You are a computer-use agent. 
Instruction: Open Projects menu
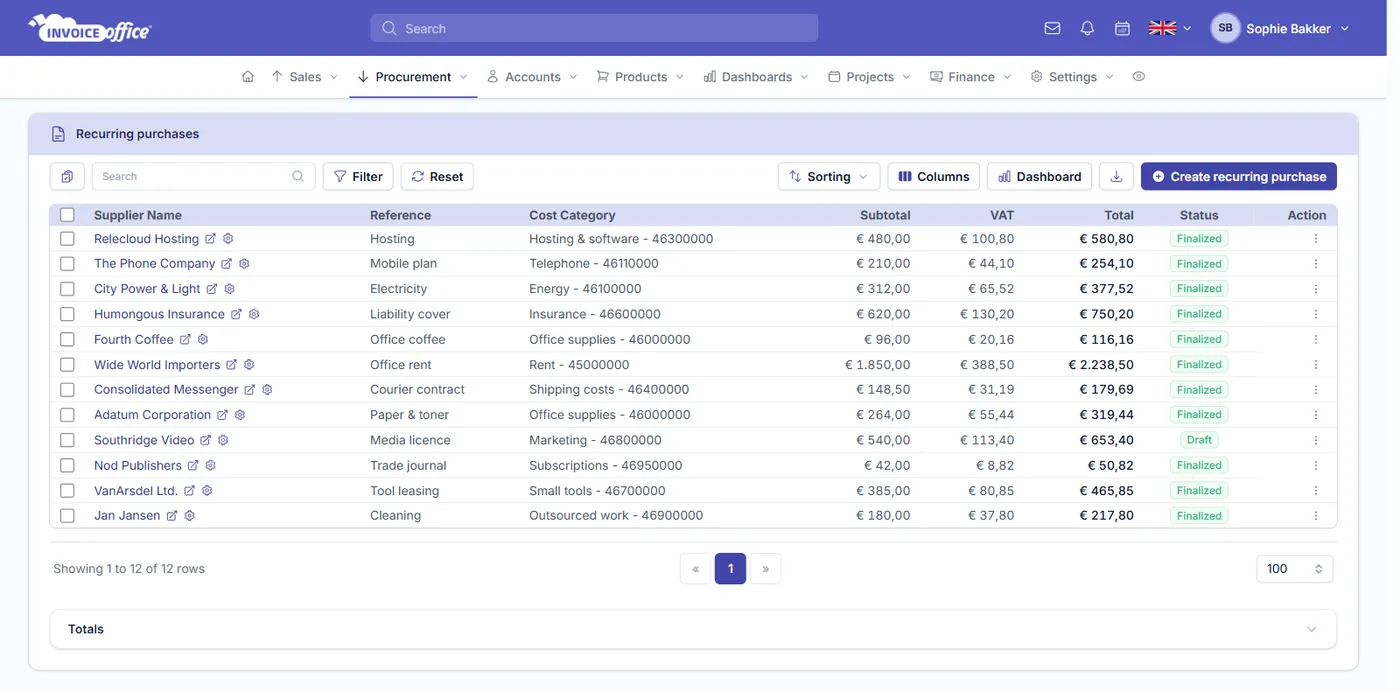[x=869, y=77]
